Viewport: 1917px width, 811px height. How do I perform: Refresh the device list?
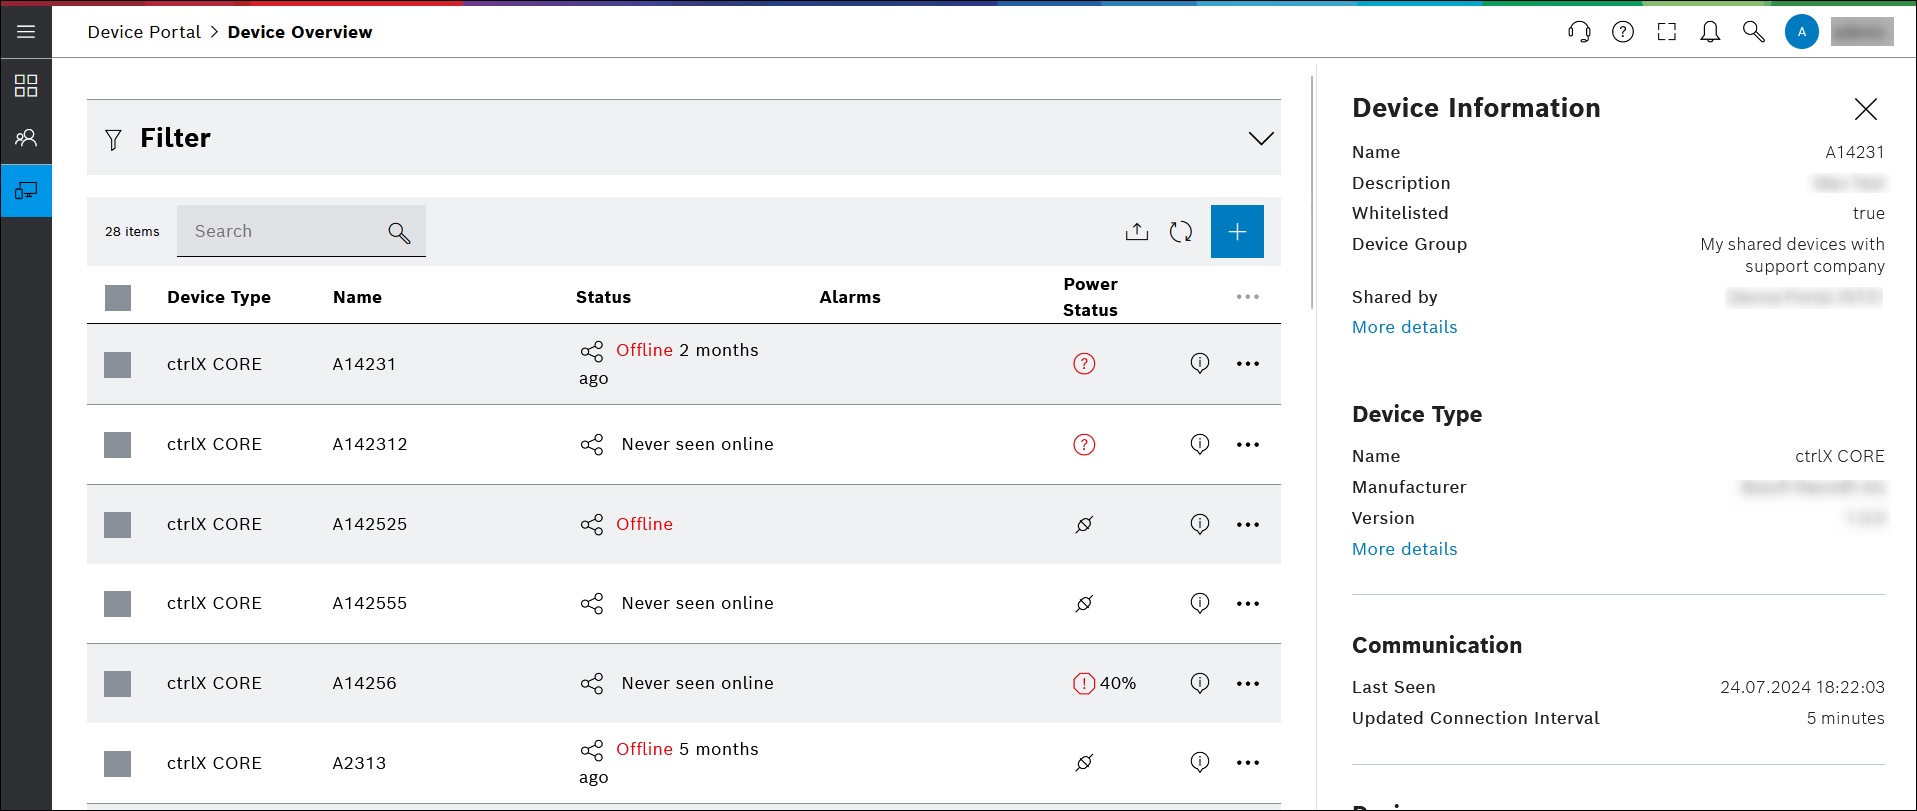tap(1181, 232)
